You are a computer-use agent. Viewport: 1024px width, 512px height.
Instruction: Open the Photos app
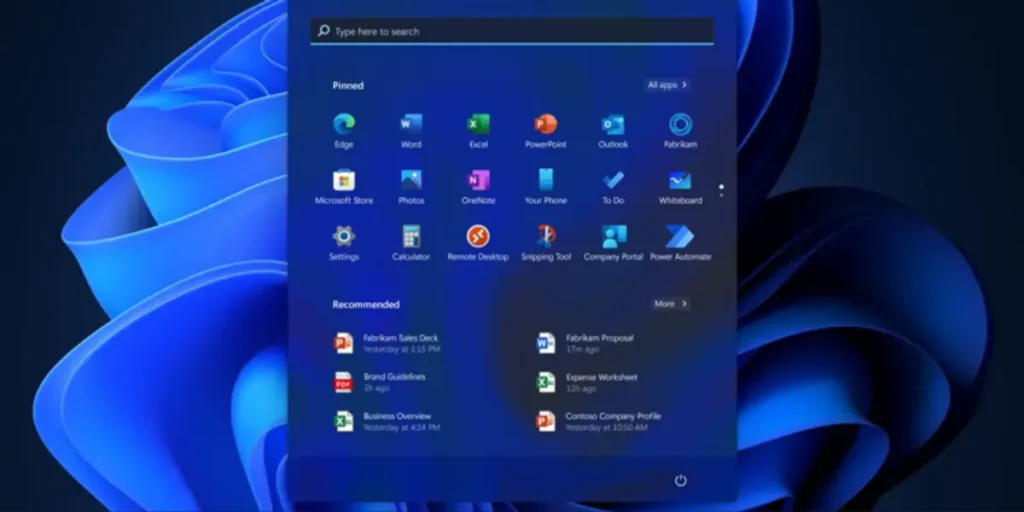pyautogui.click(x=411, y=187)
